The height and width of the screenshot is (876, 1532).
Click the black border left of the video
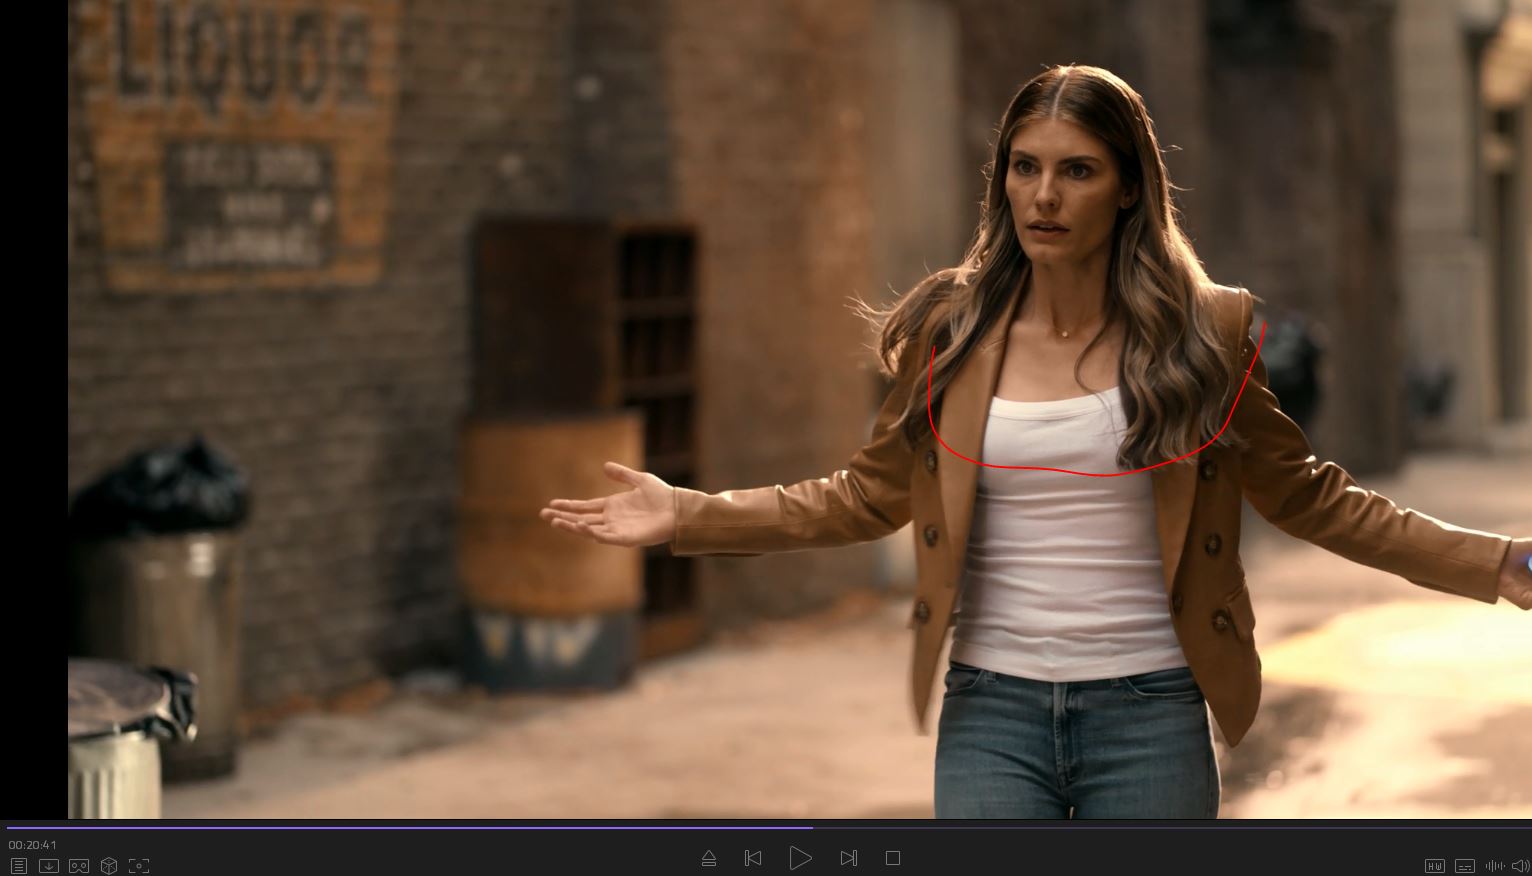coord(33,400)
